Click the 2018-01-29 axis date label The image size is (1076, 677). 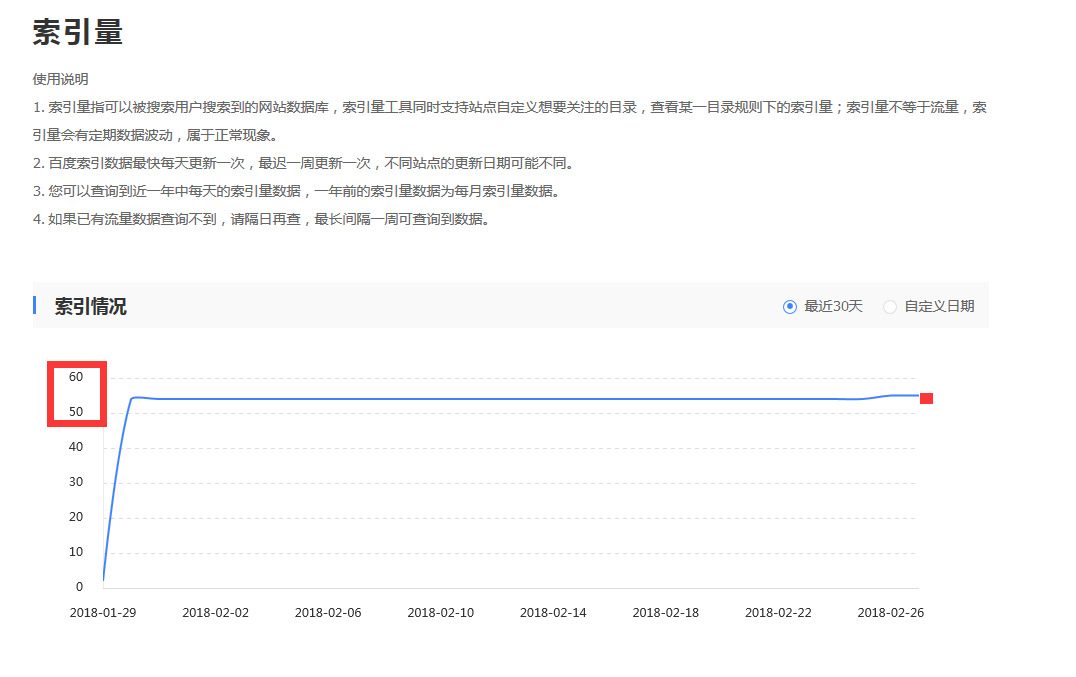[104, 612]
